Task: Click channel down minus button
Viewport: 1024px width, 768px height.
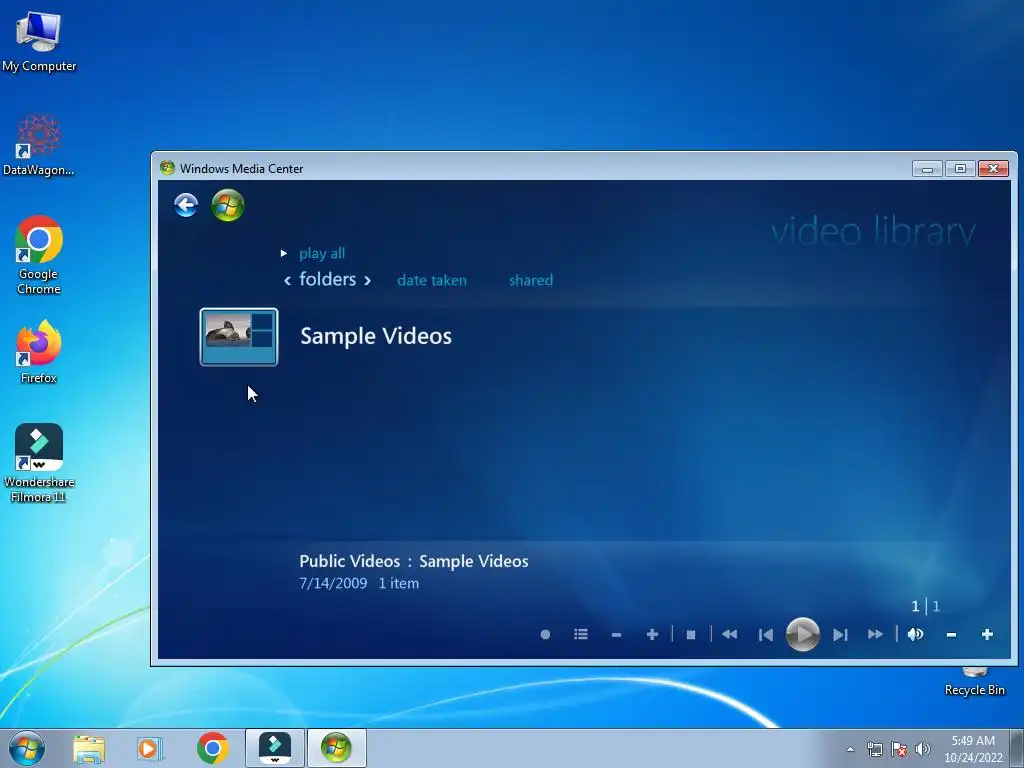Action: coord(616,635)
